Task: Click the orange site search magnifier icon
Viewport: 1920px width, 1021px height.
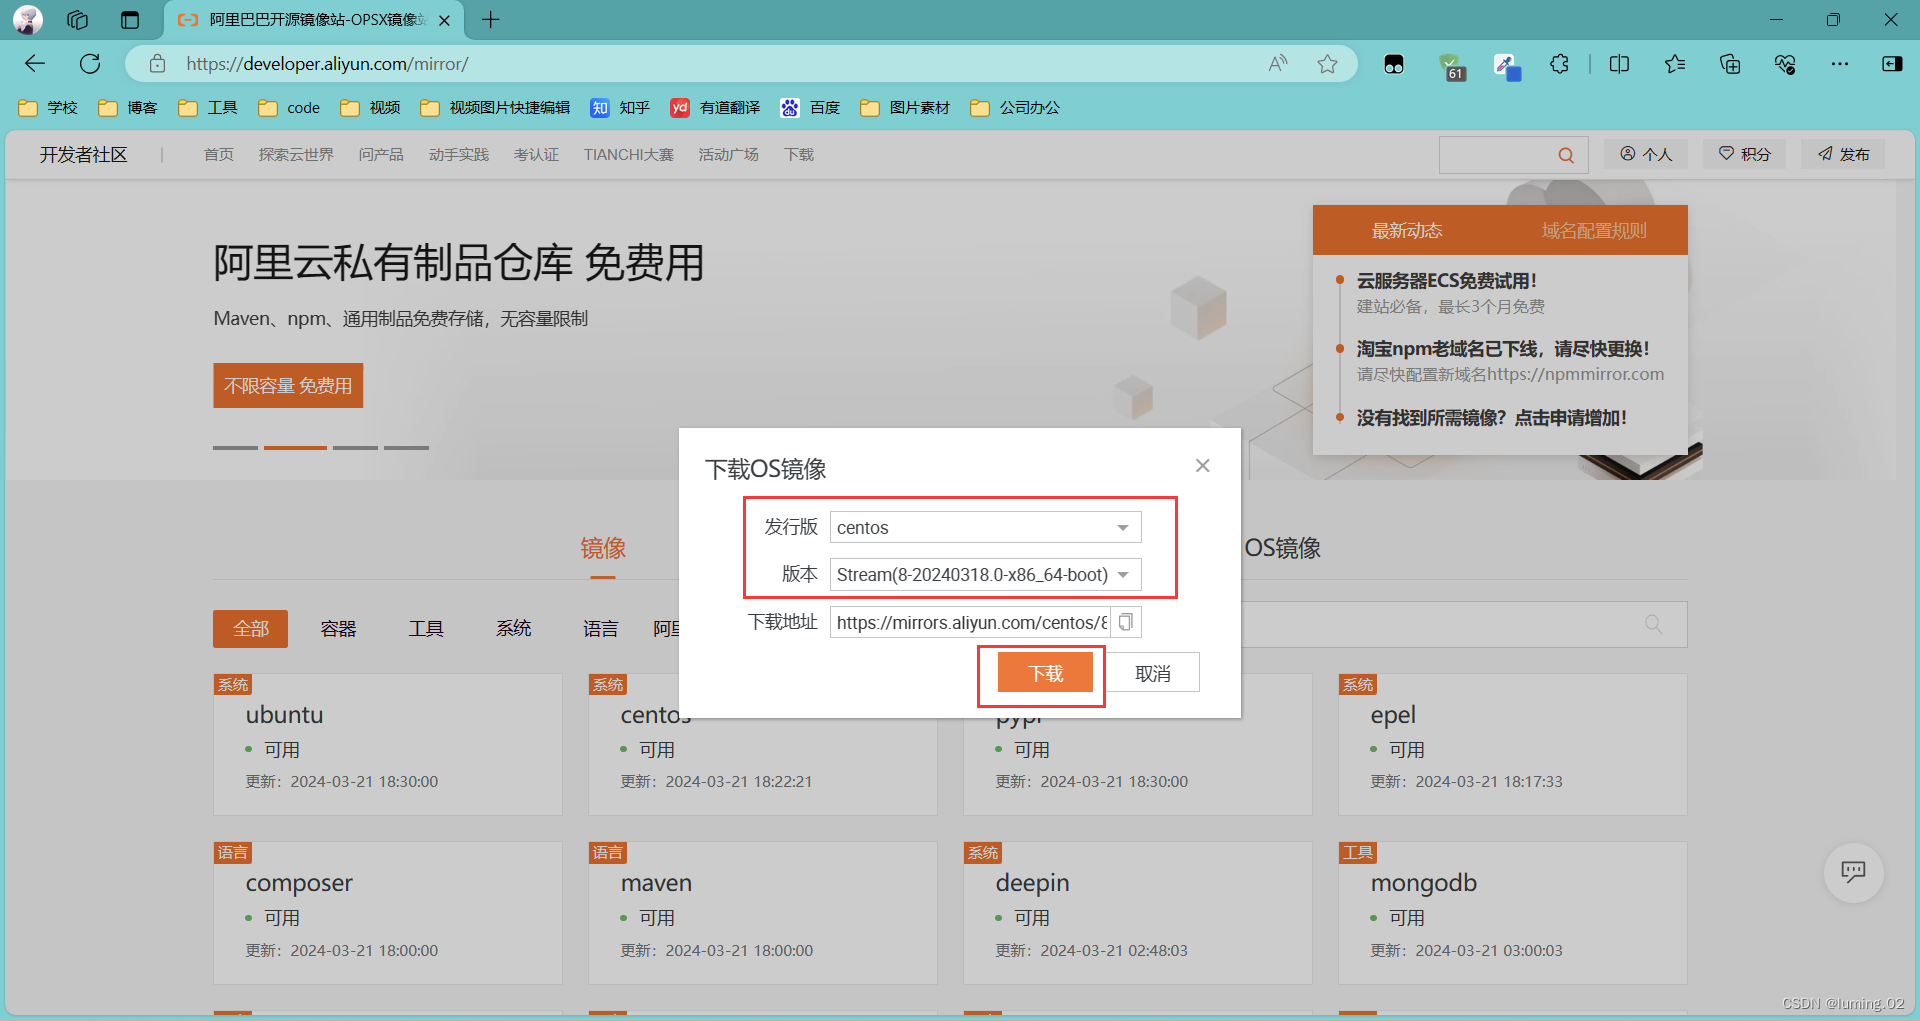Action: coord(1566,155)
